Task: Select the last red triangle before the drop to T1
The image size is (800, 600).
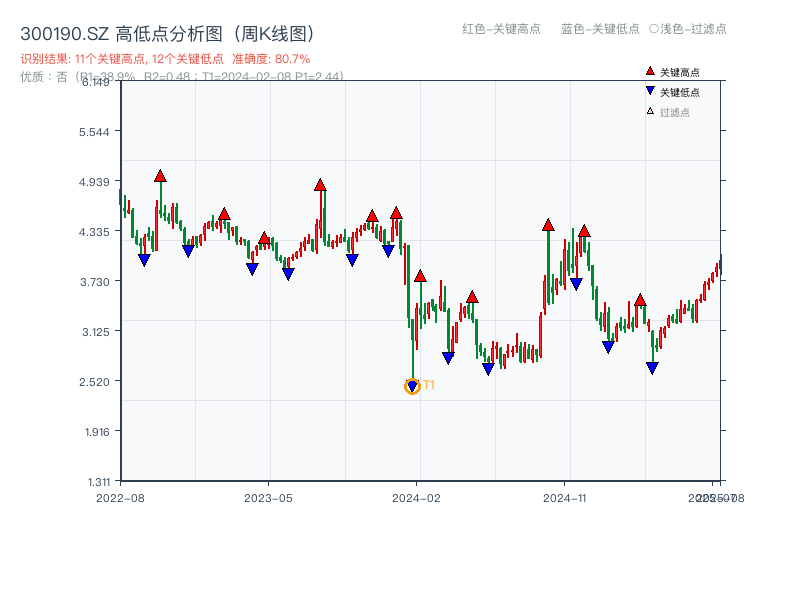Action: coord(396,213)
